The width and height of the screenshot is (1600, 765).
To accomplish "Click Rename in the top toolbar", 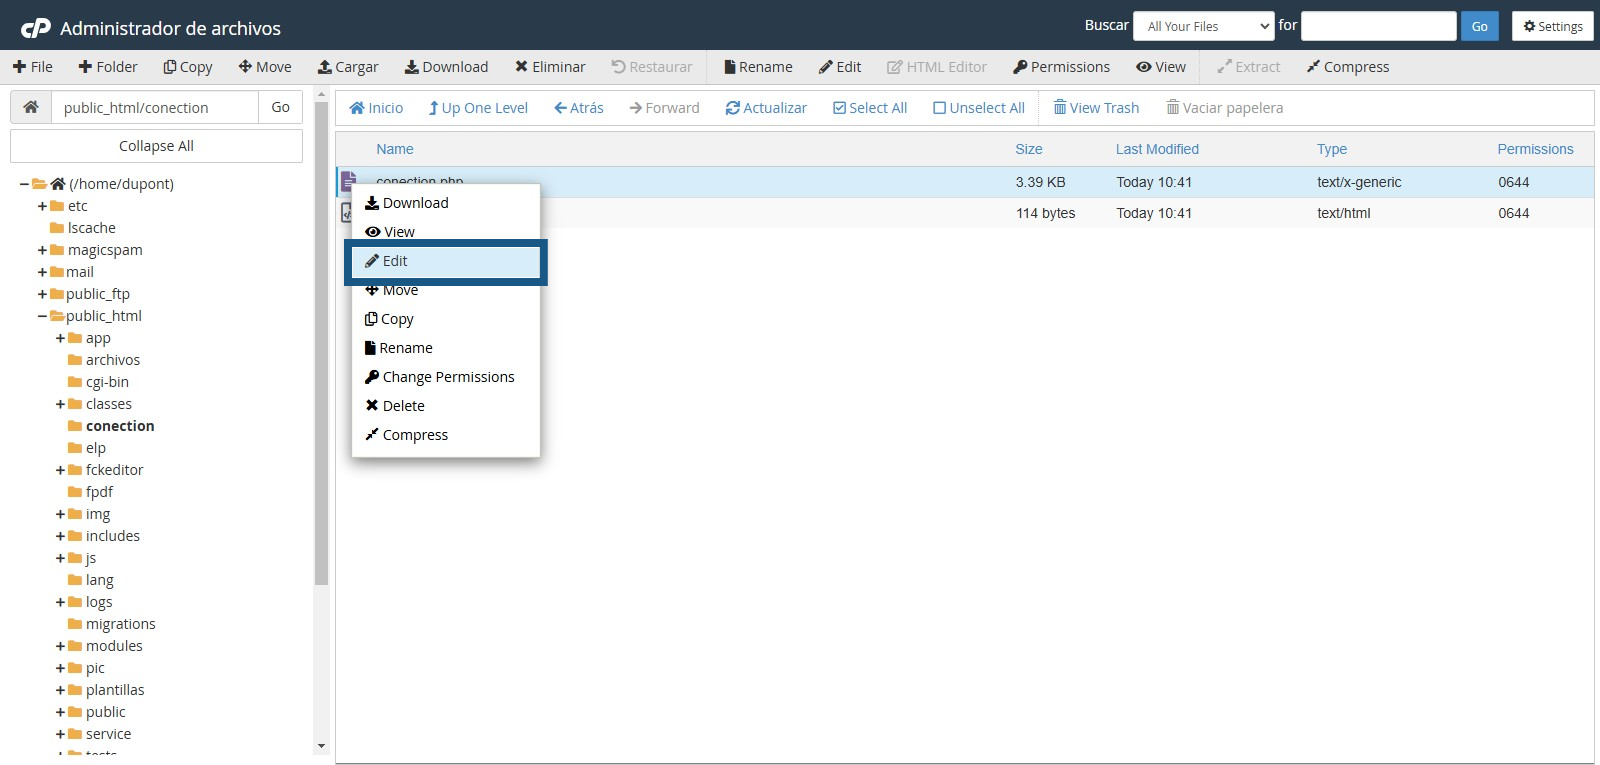I will point(758,67).
